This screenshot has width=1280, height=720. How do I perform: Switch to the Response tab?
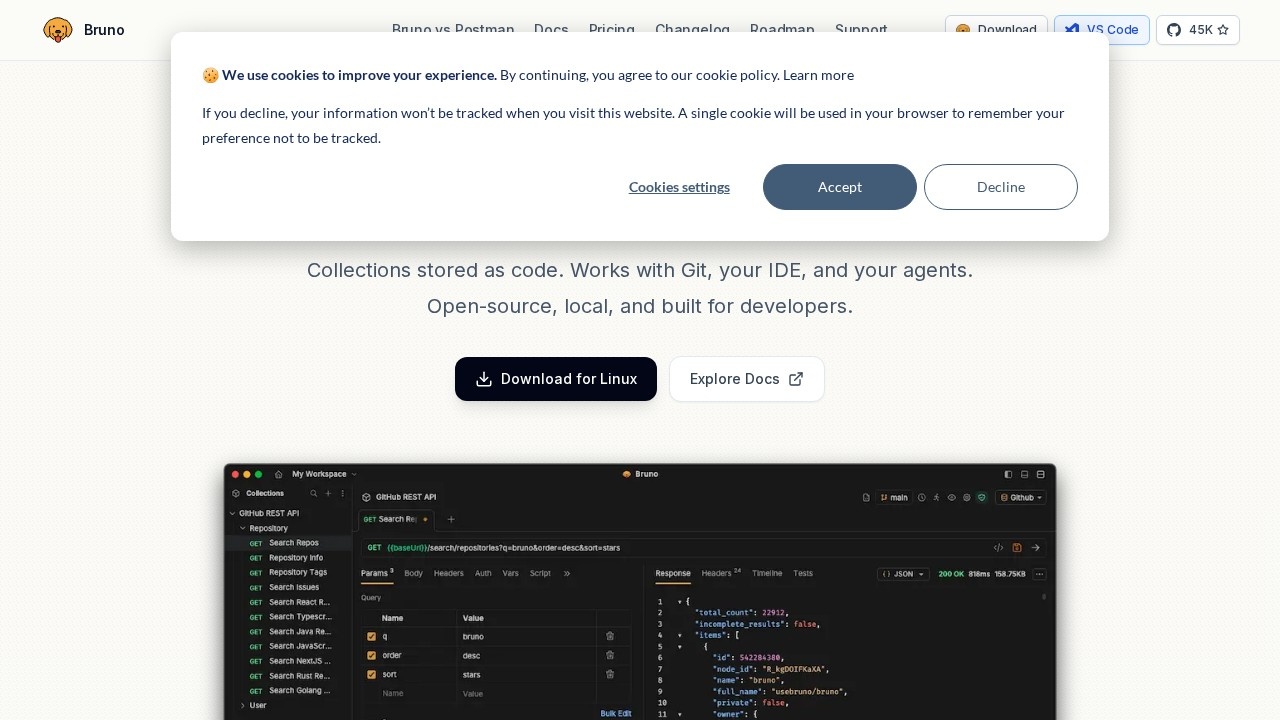[x=673, y=573]
